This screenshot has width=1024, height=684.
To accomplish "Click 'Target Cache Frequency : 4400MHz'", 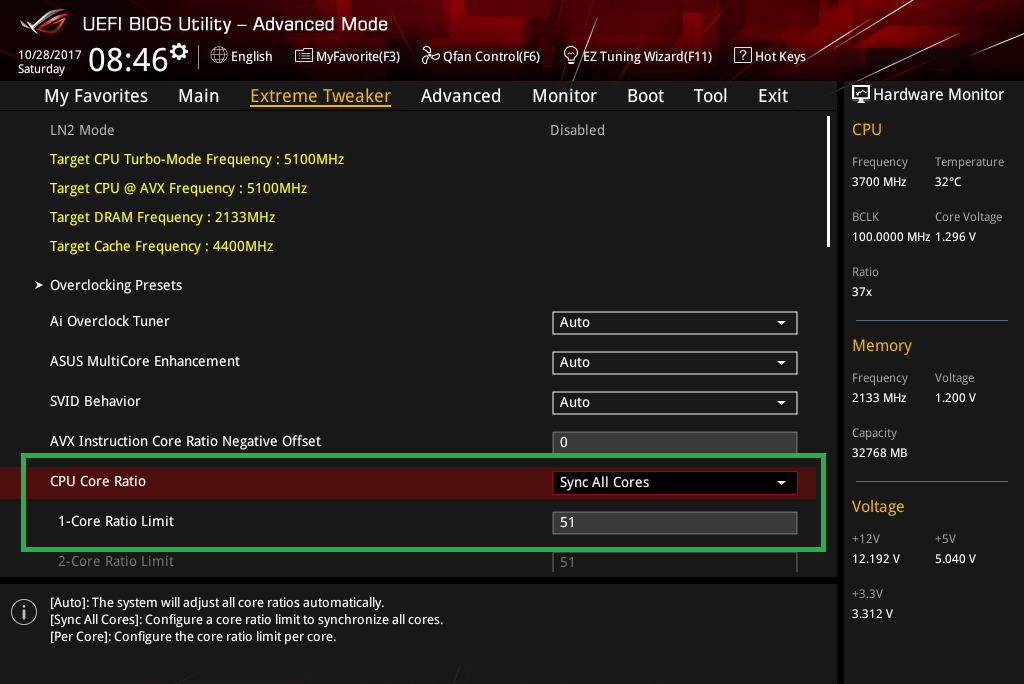I will [x=161, y=246].
